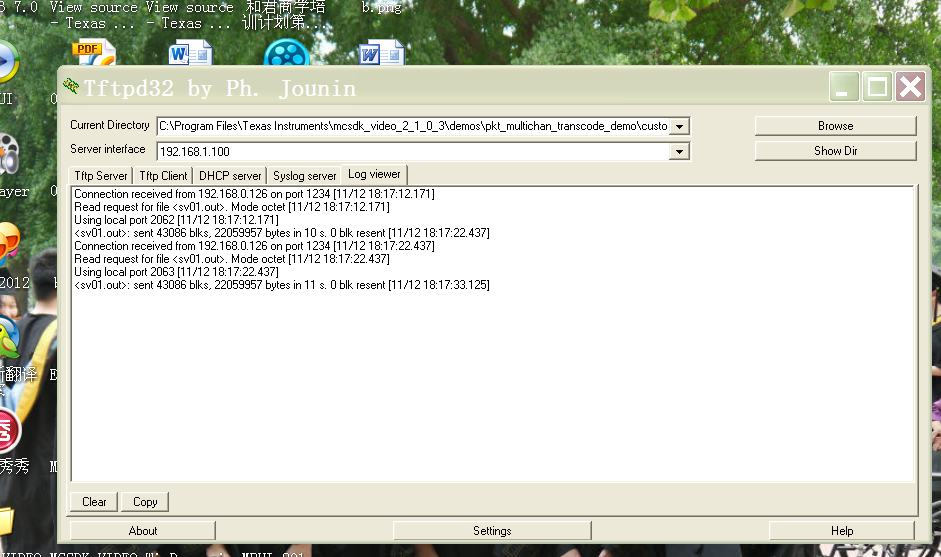Close the Tftpd32 window
The width and height of the screenshot is (941, 557).
click(x=910, y=87)
